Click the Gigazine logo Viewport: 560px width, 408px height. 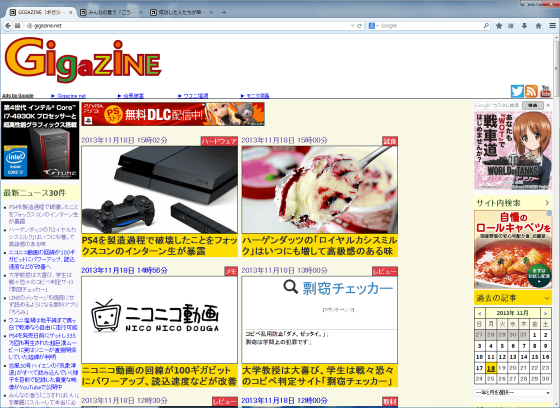click(83, 60)
